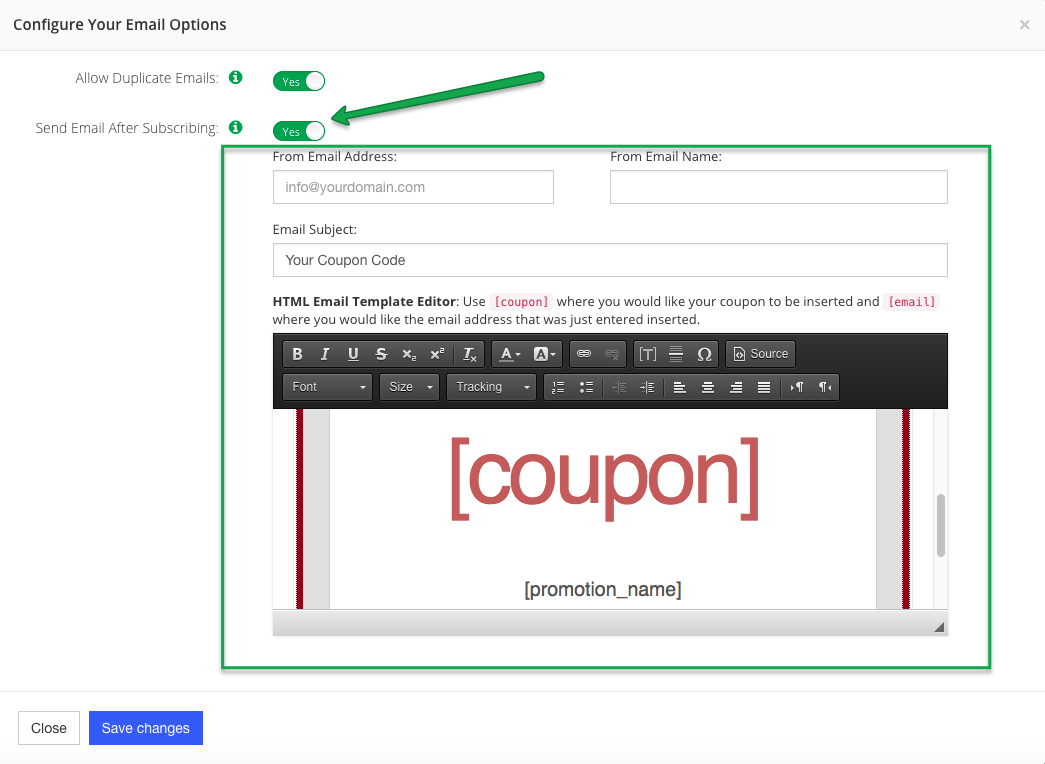
Task: Open the Size dropdown
Action: click(409, 387)
